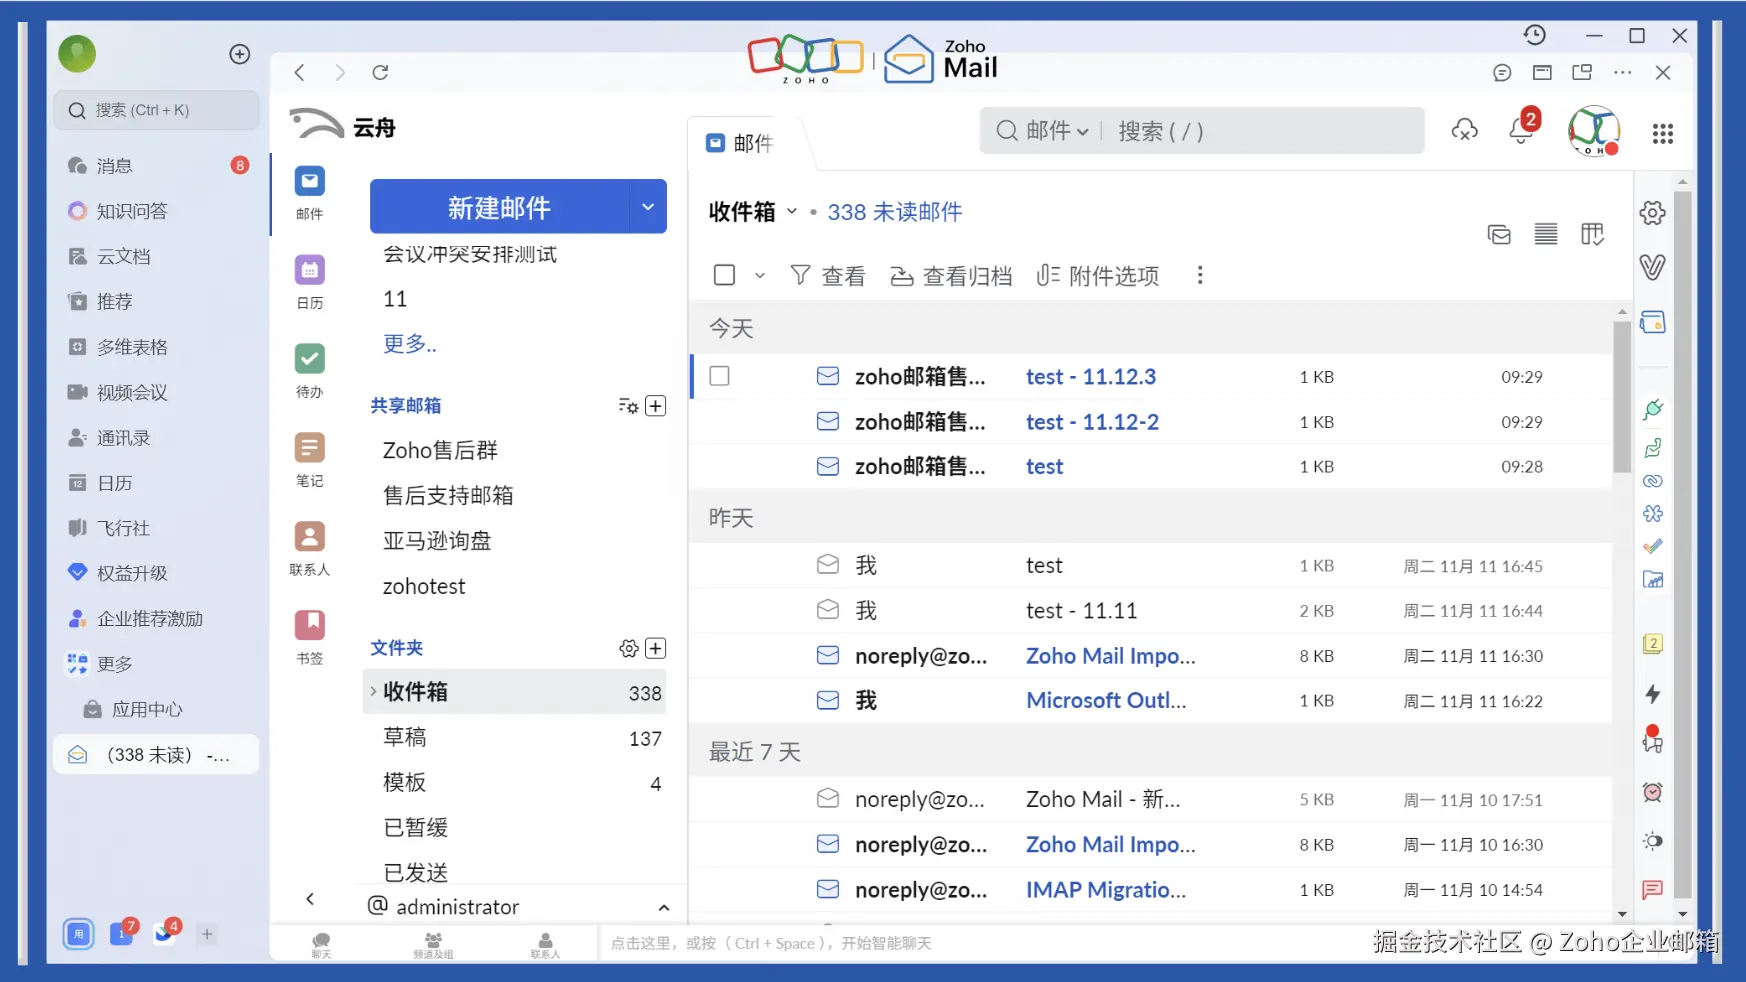Viewport: 1746px width, 982px height.
Task: Open the Mail app icon in sidebar
Action: tap(309, 182)
